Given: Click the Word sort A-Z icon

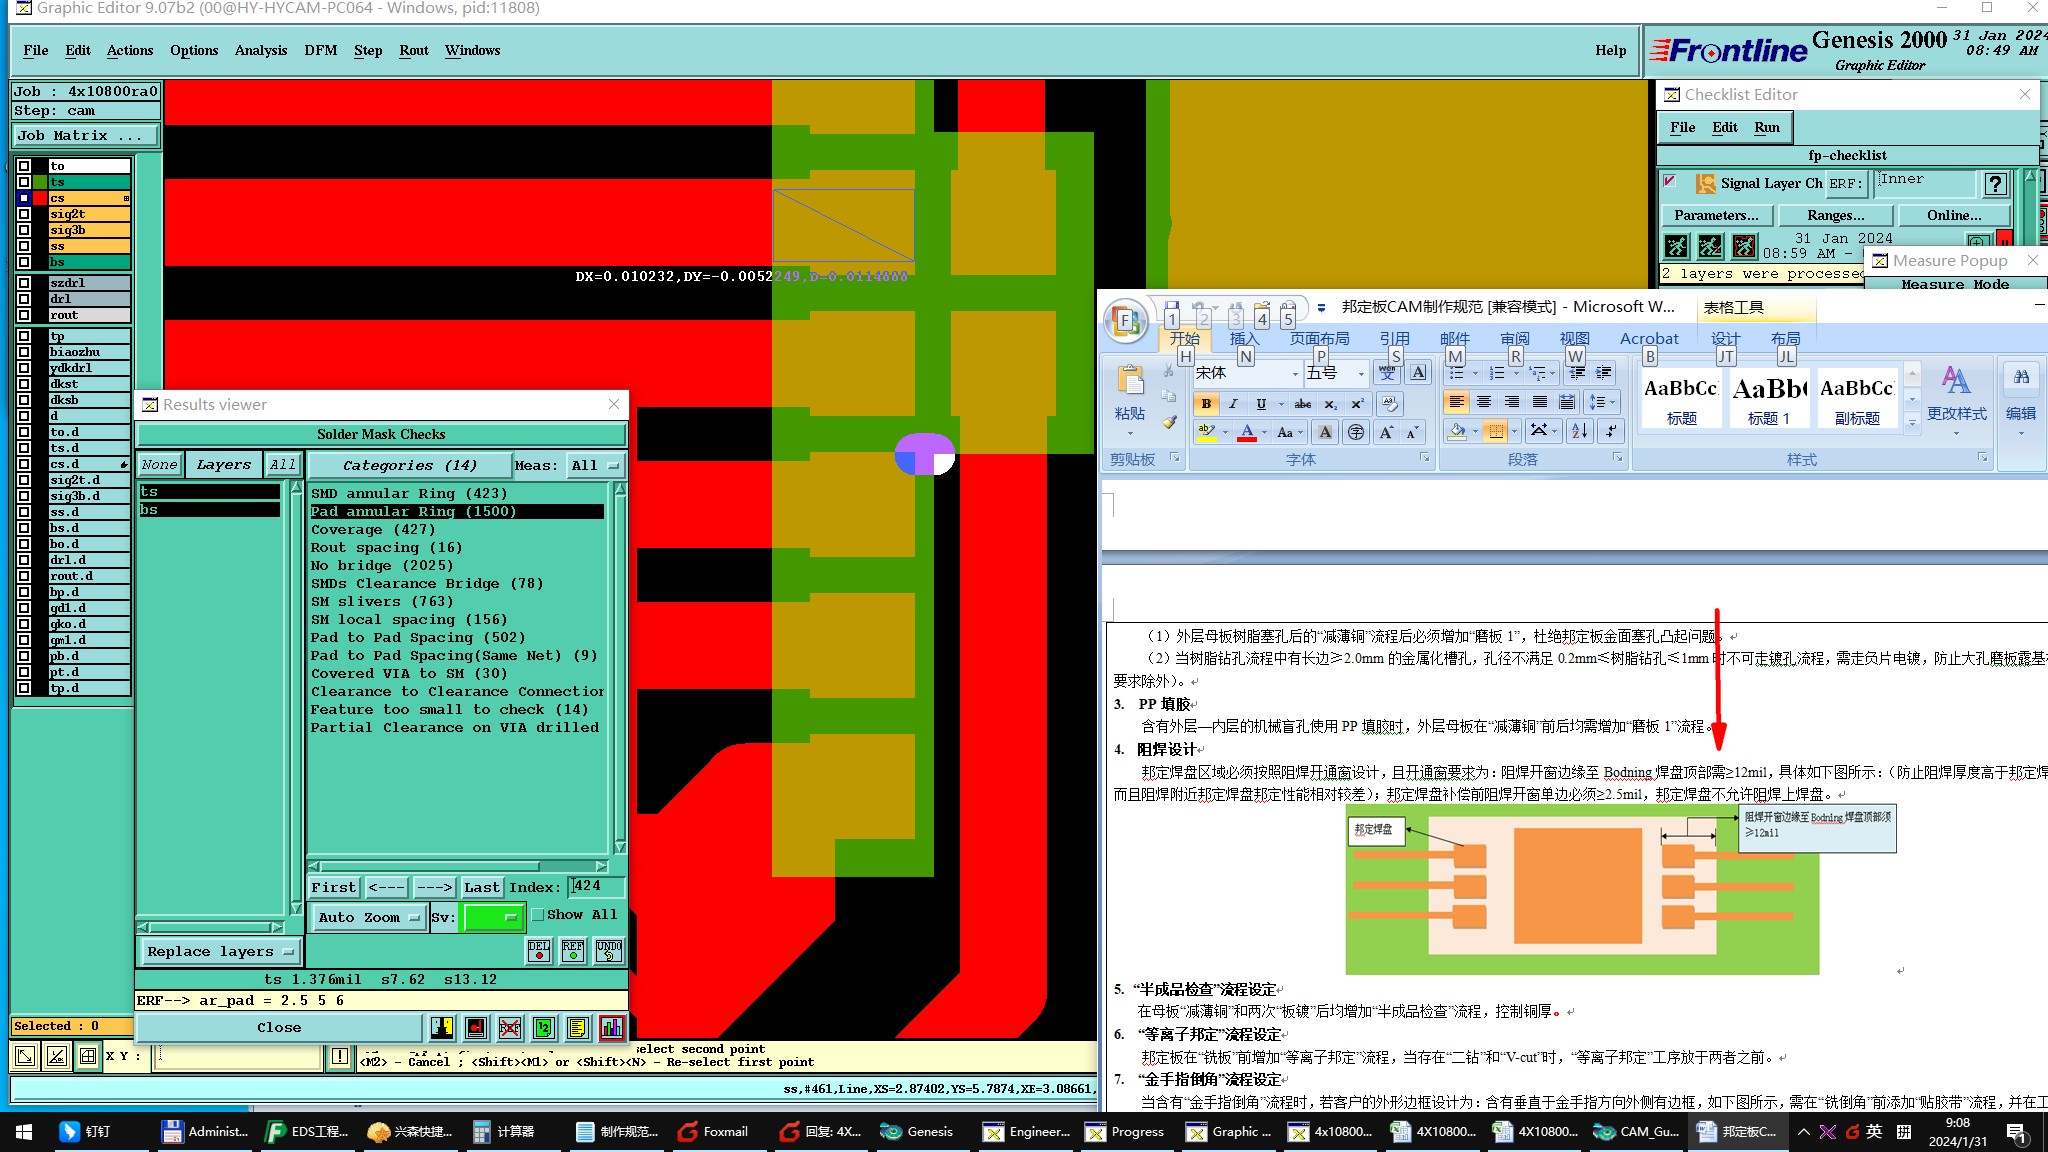Looking at the screenshot, I should pos(1579,431).
